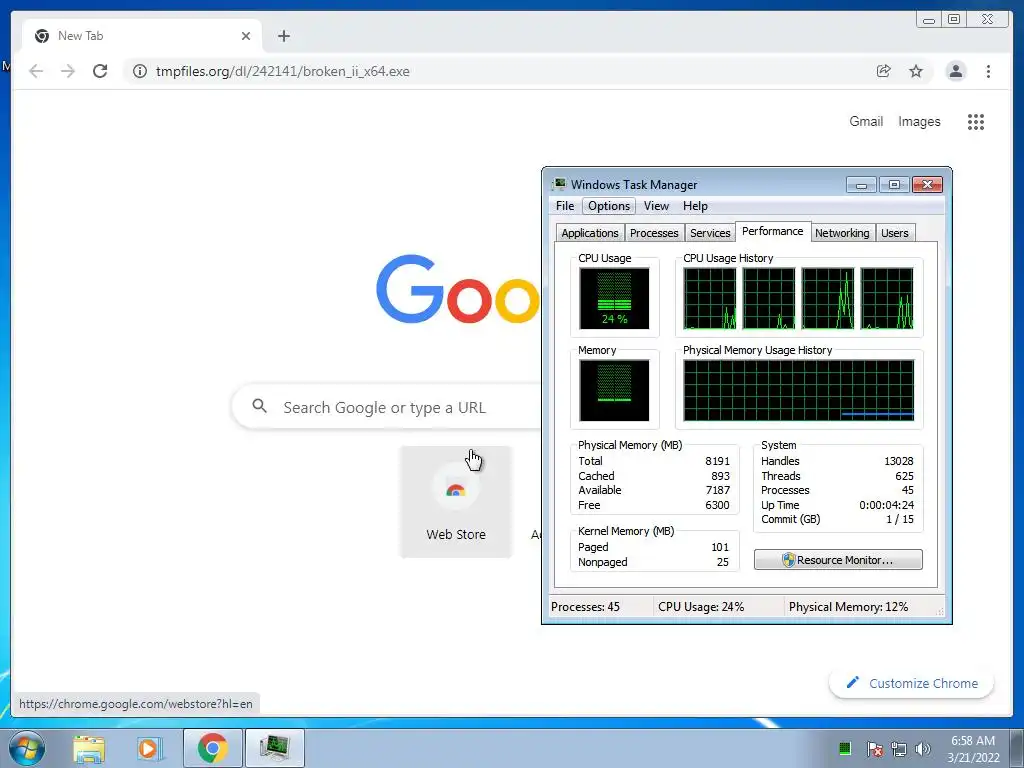1024x768 pixels.
Task: Select Chrome taskbar button
Action: (x=212, y=748)
